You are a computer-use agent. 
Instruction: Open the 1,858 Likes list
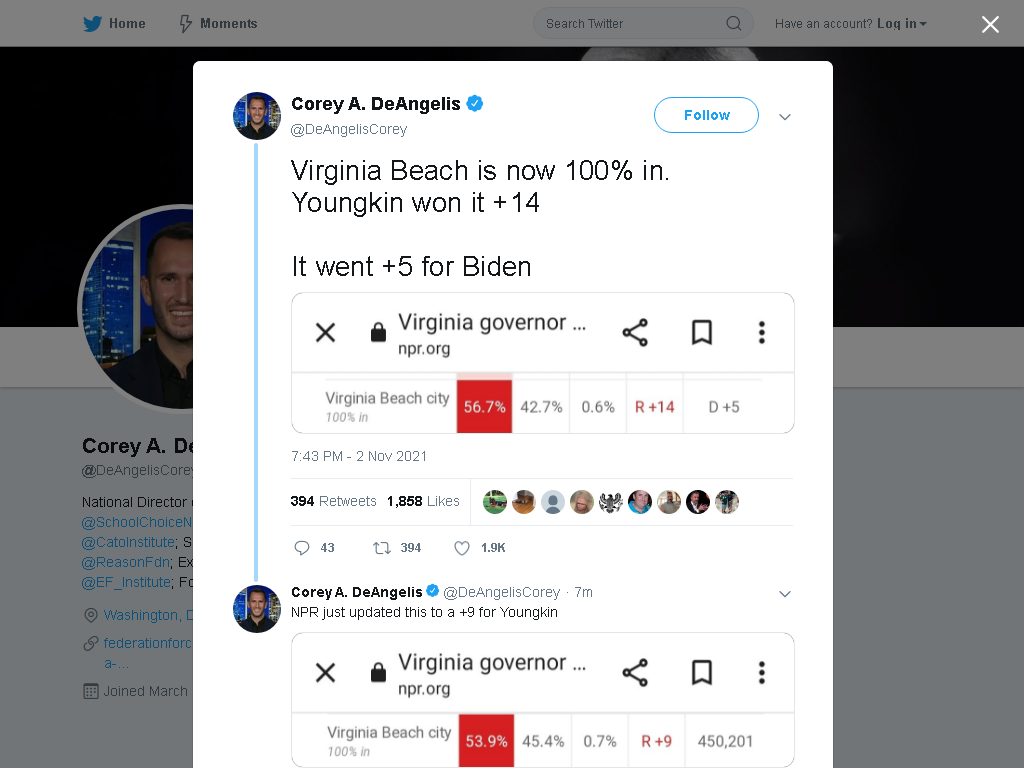pos(423,501)
